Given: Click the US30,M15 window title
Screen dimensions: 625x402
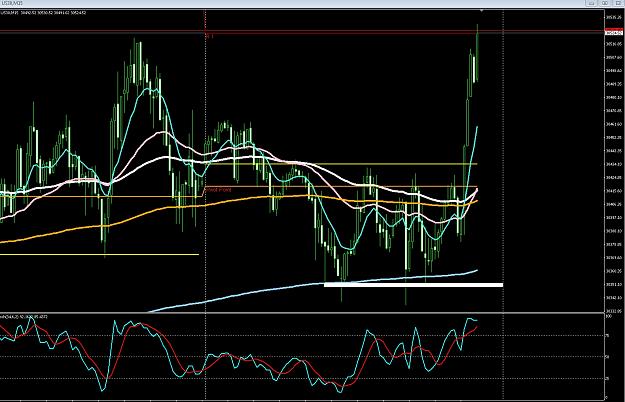Looking at the screenshot, I should click(12, 3).
